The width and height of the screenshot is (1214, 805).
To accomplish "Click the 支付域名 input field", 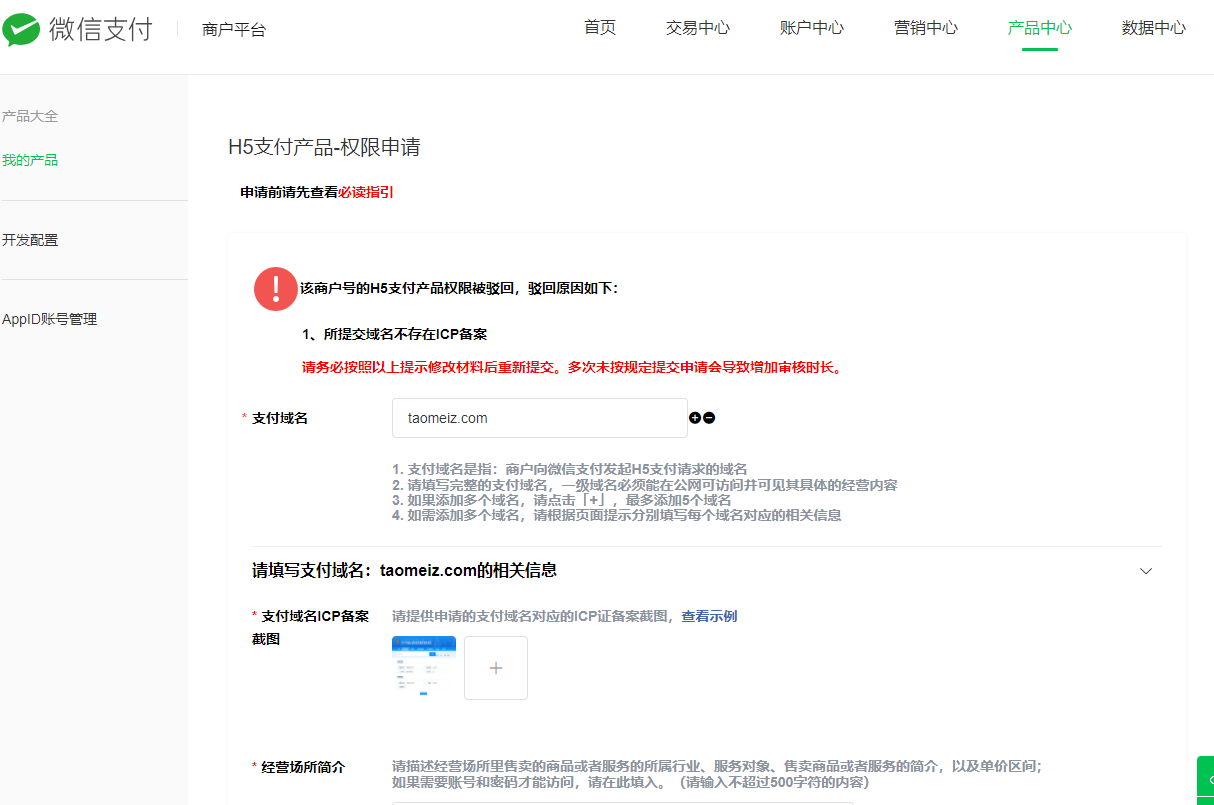I will (x=540, y=418).
